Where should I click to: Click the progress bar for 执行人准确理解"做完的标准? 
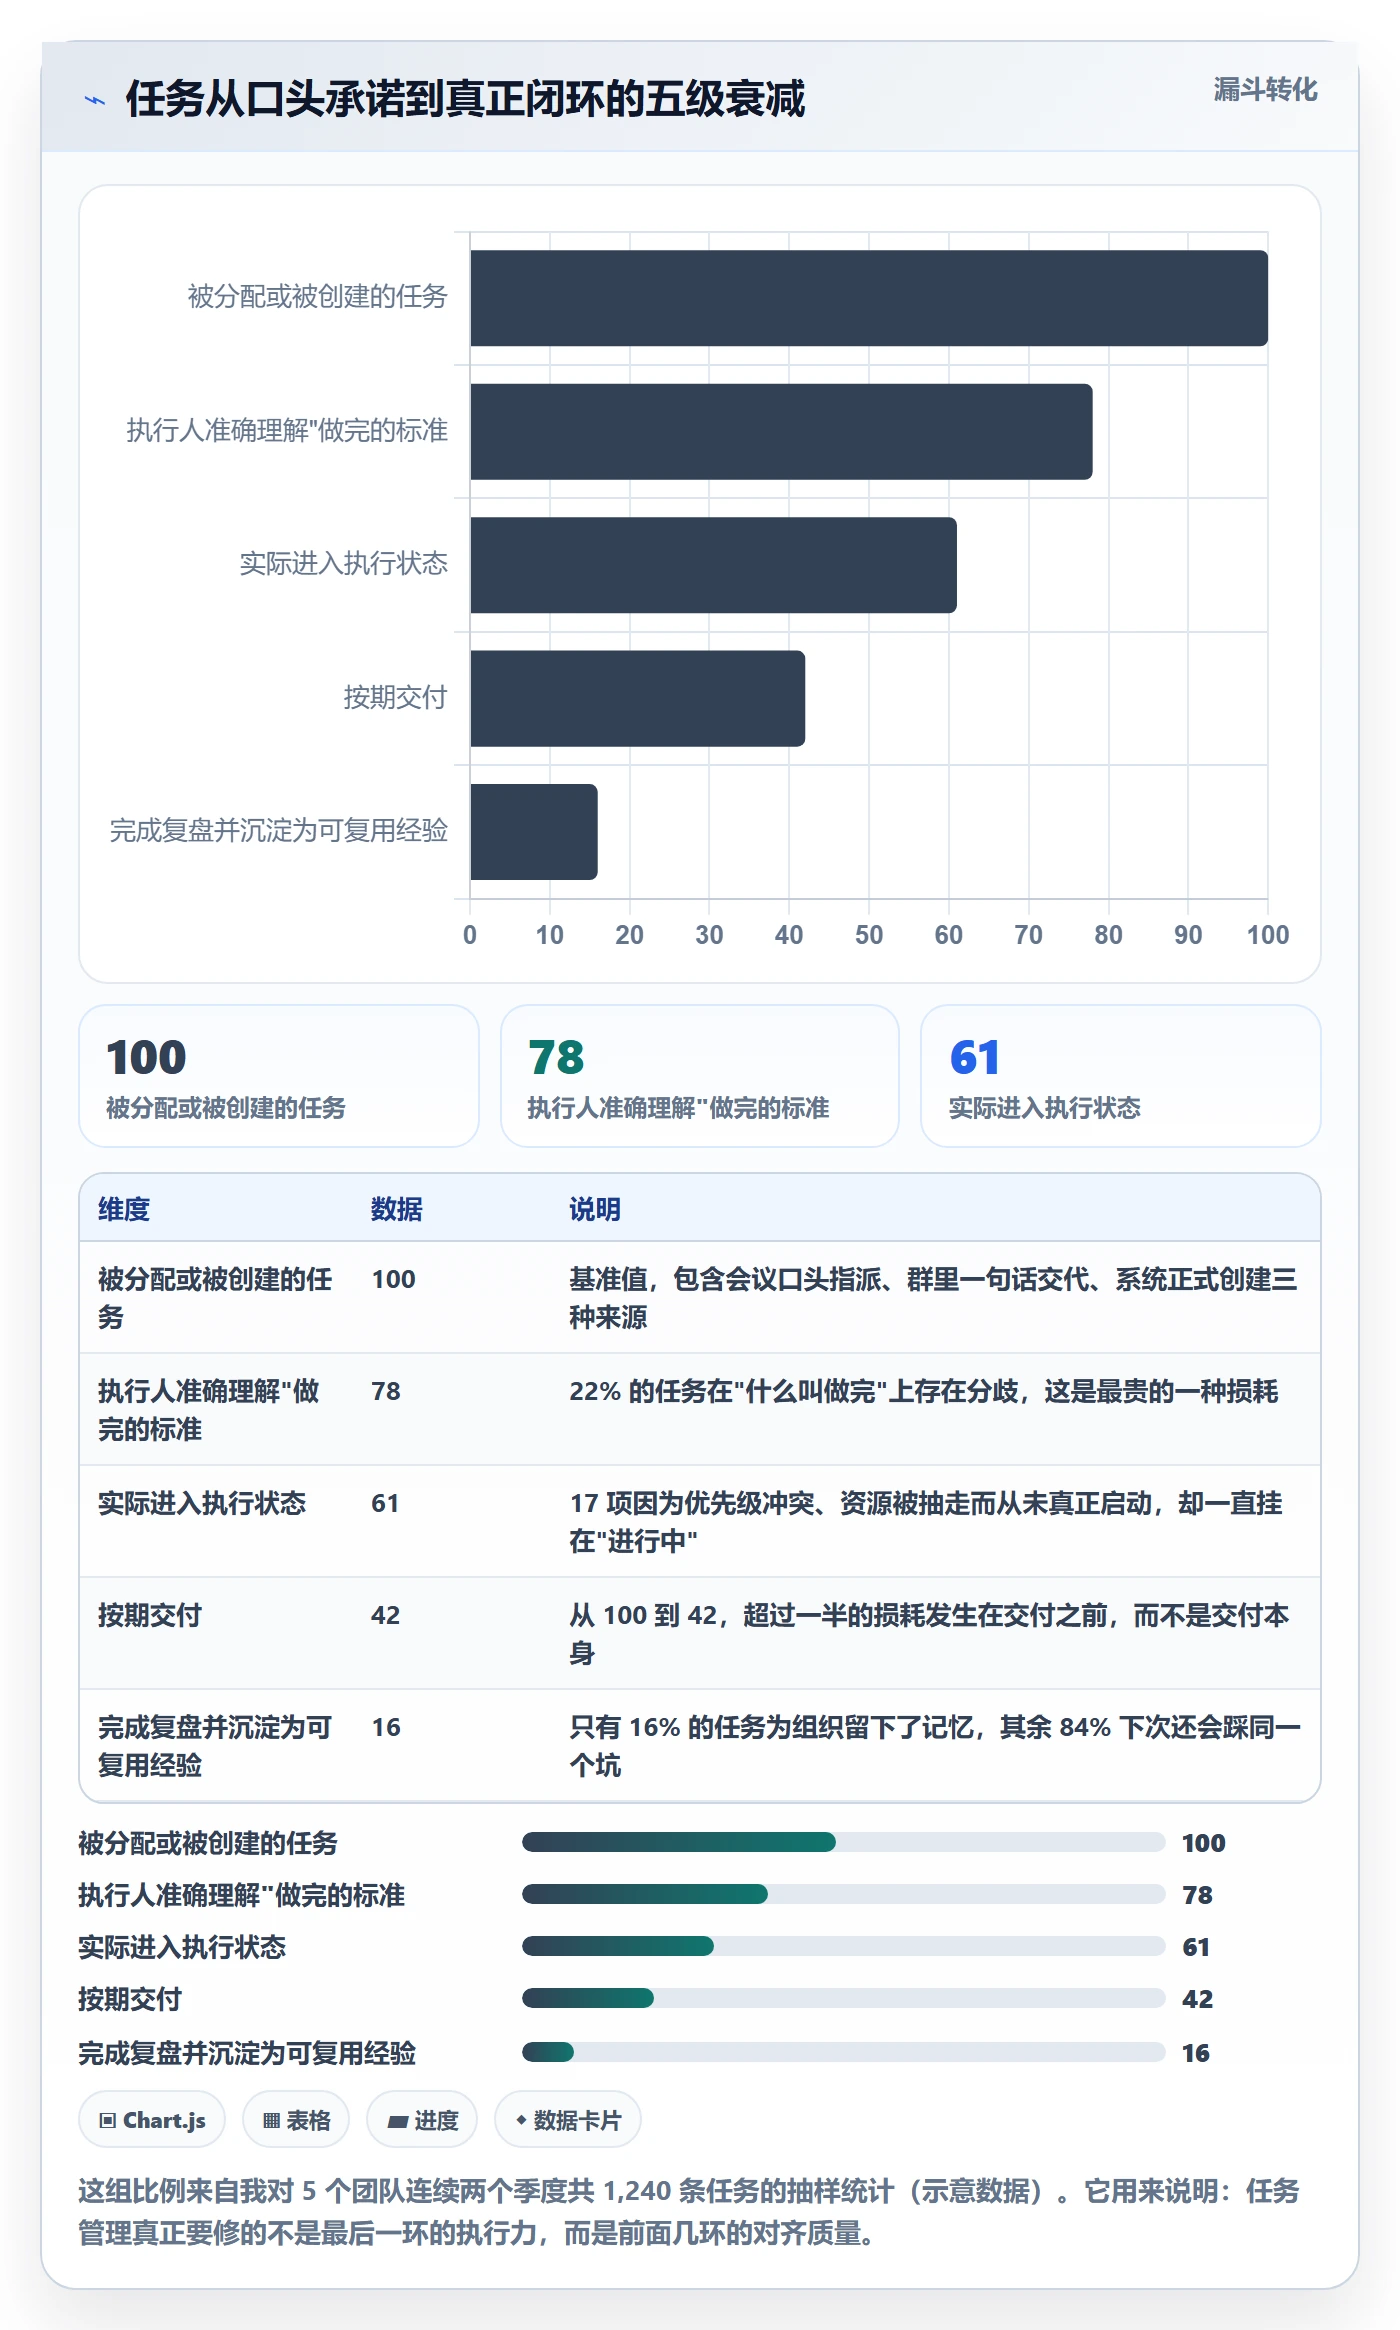[844, 1894]
